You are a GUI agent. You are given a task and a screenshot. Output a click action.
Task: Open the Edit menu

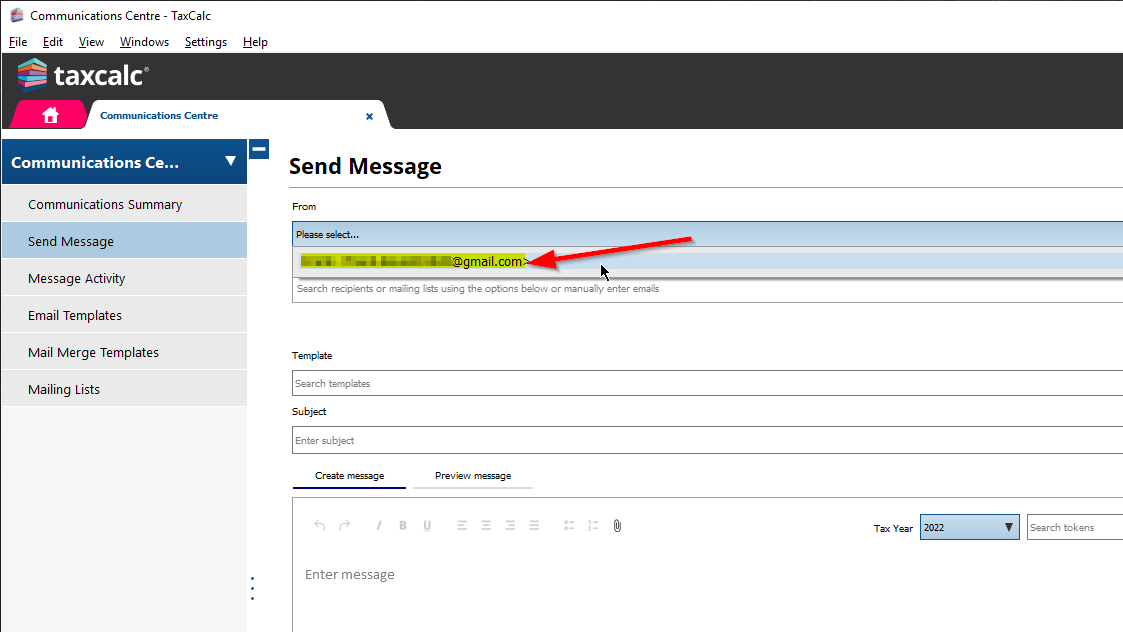pos(52,42)
